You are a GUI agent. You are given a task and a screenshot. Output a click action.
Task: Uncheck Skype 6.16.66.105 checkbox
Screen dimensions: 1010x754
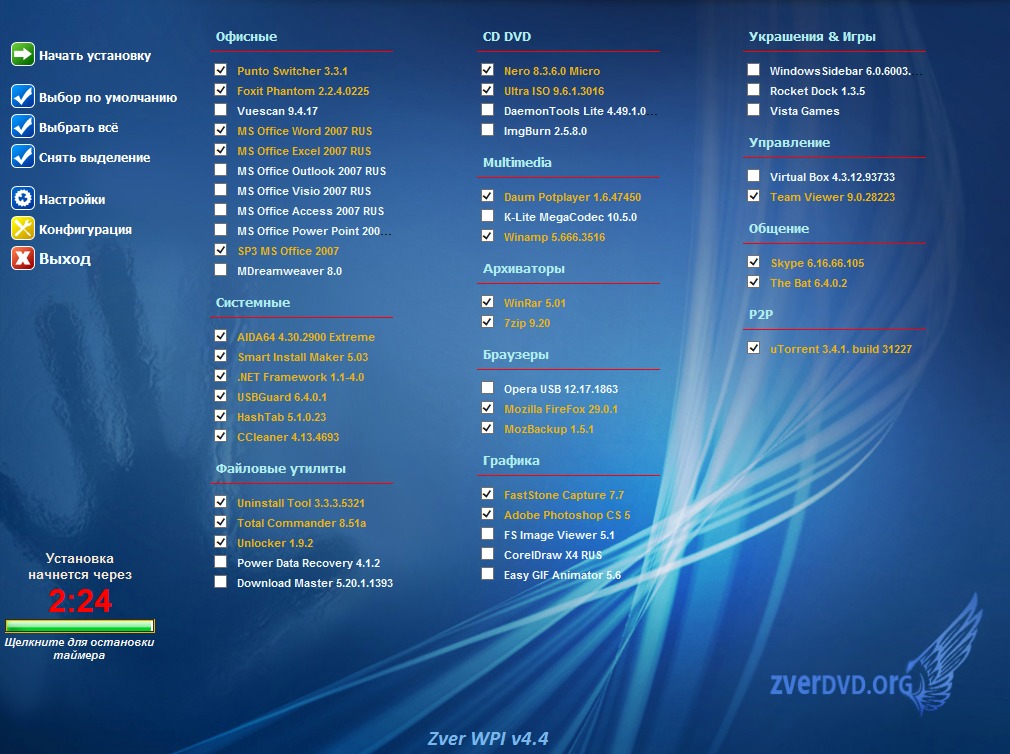click(753, 261)
